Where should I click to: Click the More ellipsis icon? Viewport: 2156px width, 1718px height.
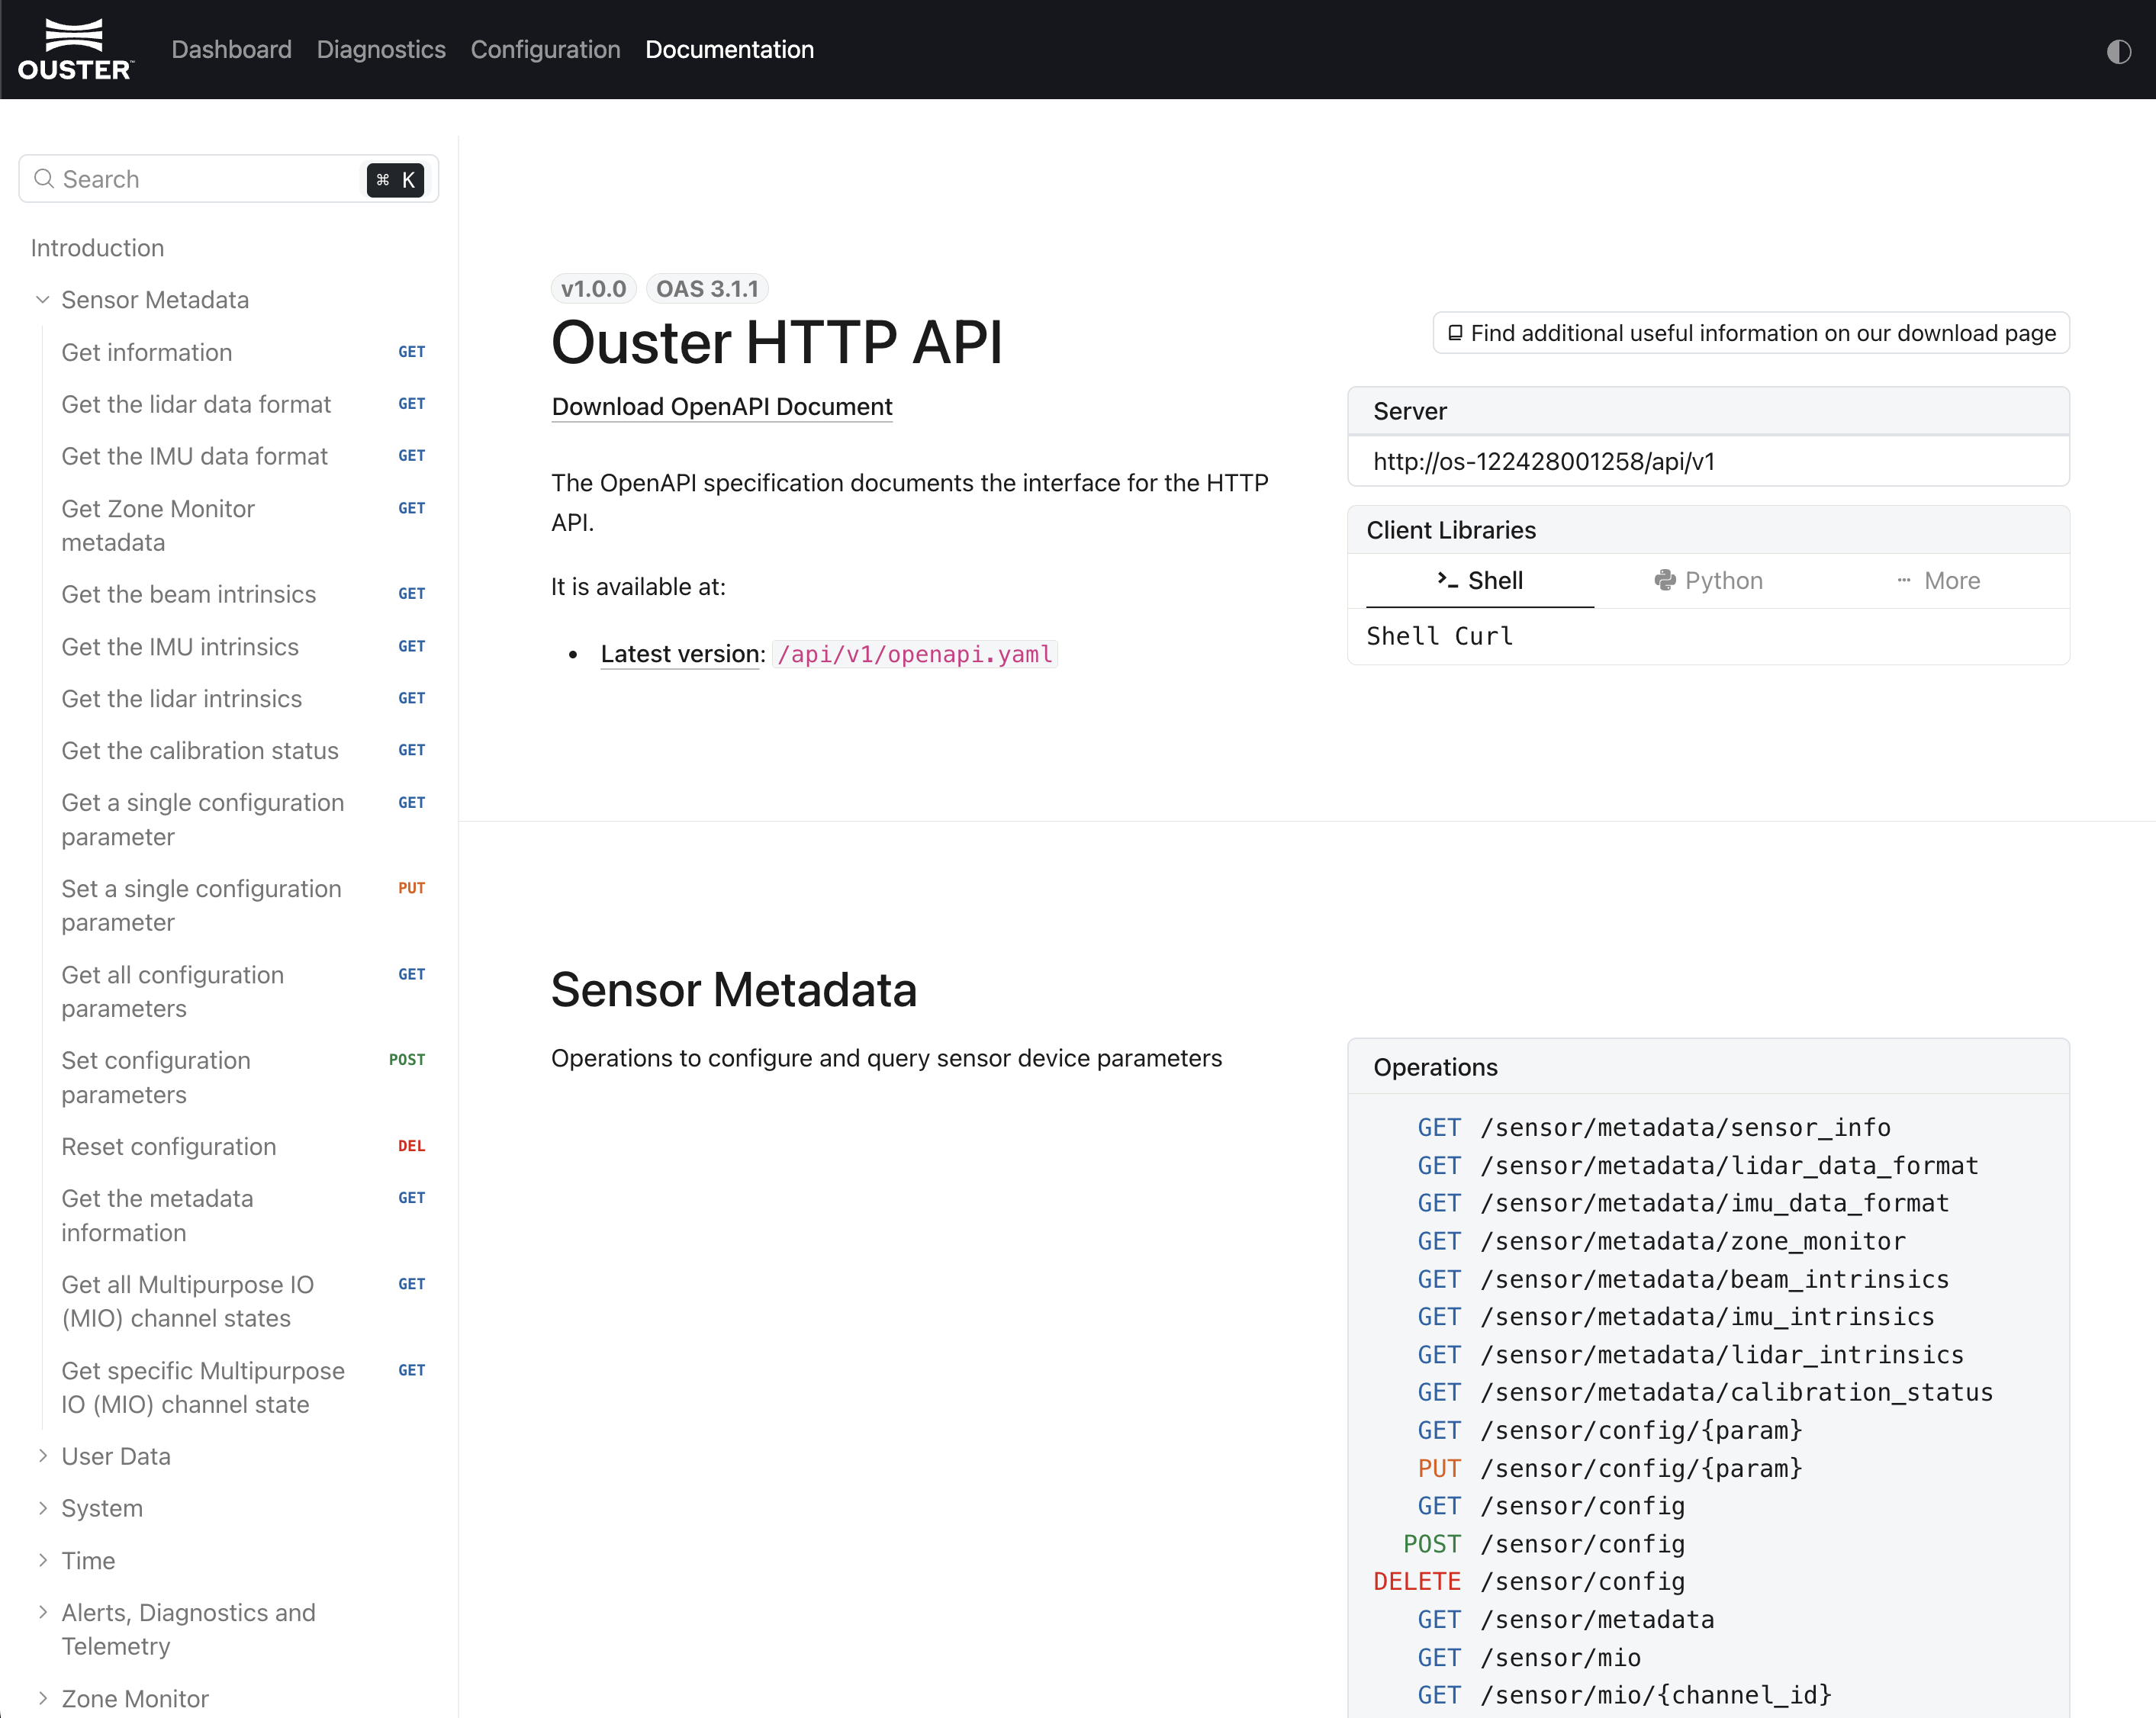tap(1904, 580)
